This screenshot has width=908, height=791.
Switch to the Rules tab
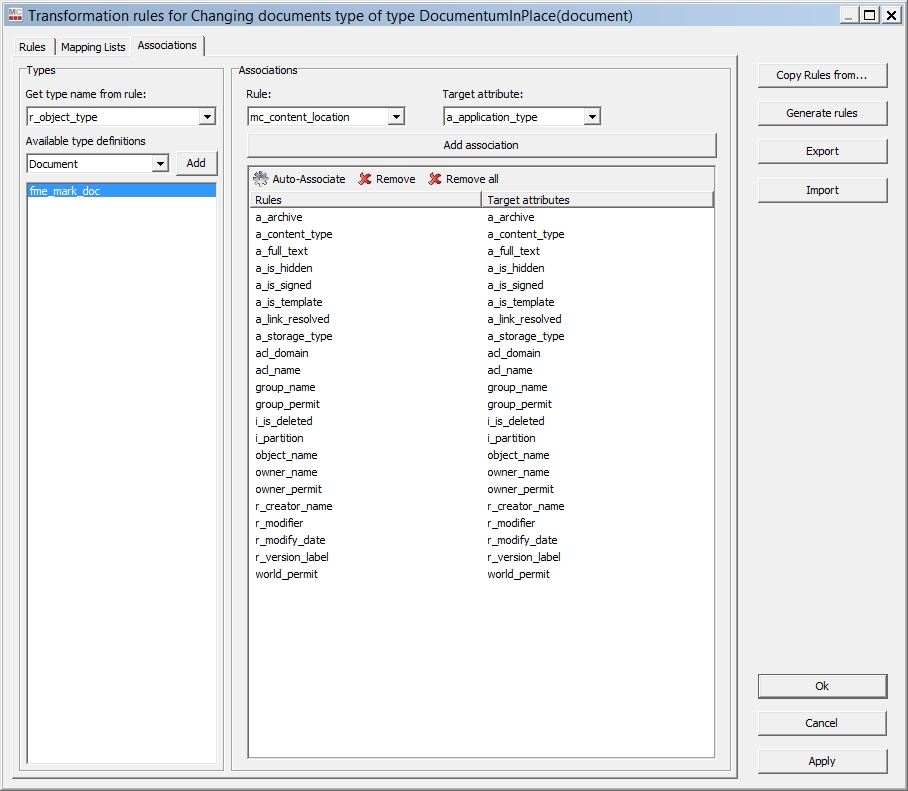pos(32,47)
